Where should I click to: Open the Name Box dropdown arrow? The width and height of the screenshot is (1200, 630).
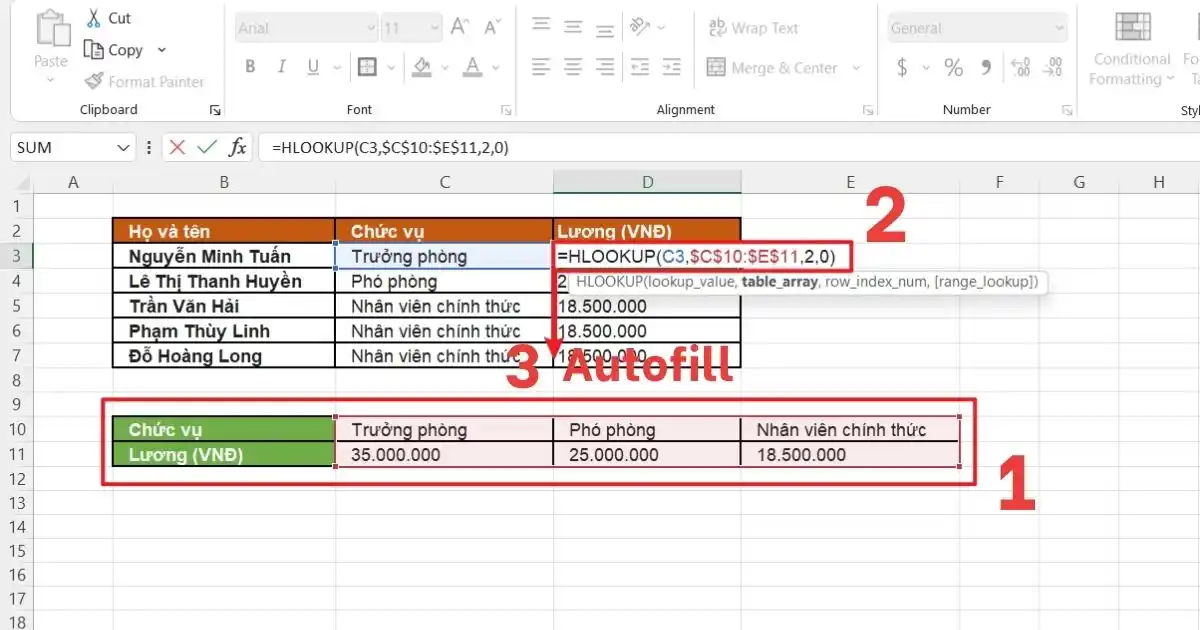pos(124,147)
